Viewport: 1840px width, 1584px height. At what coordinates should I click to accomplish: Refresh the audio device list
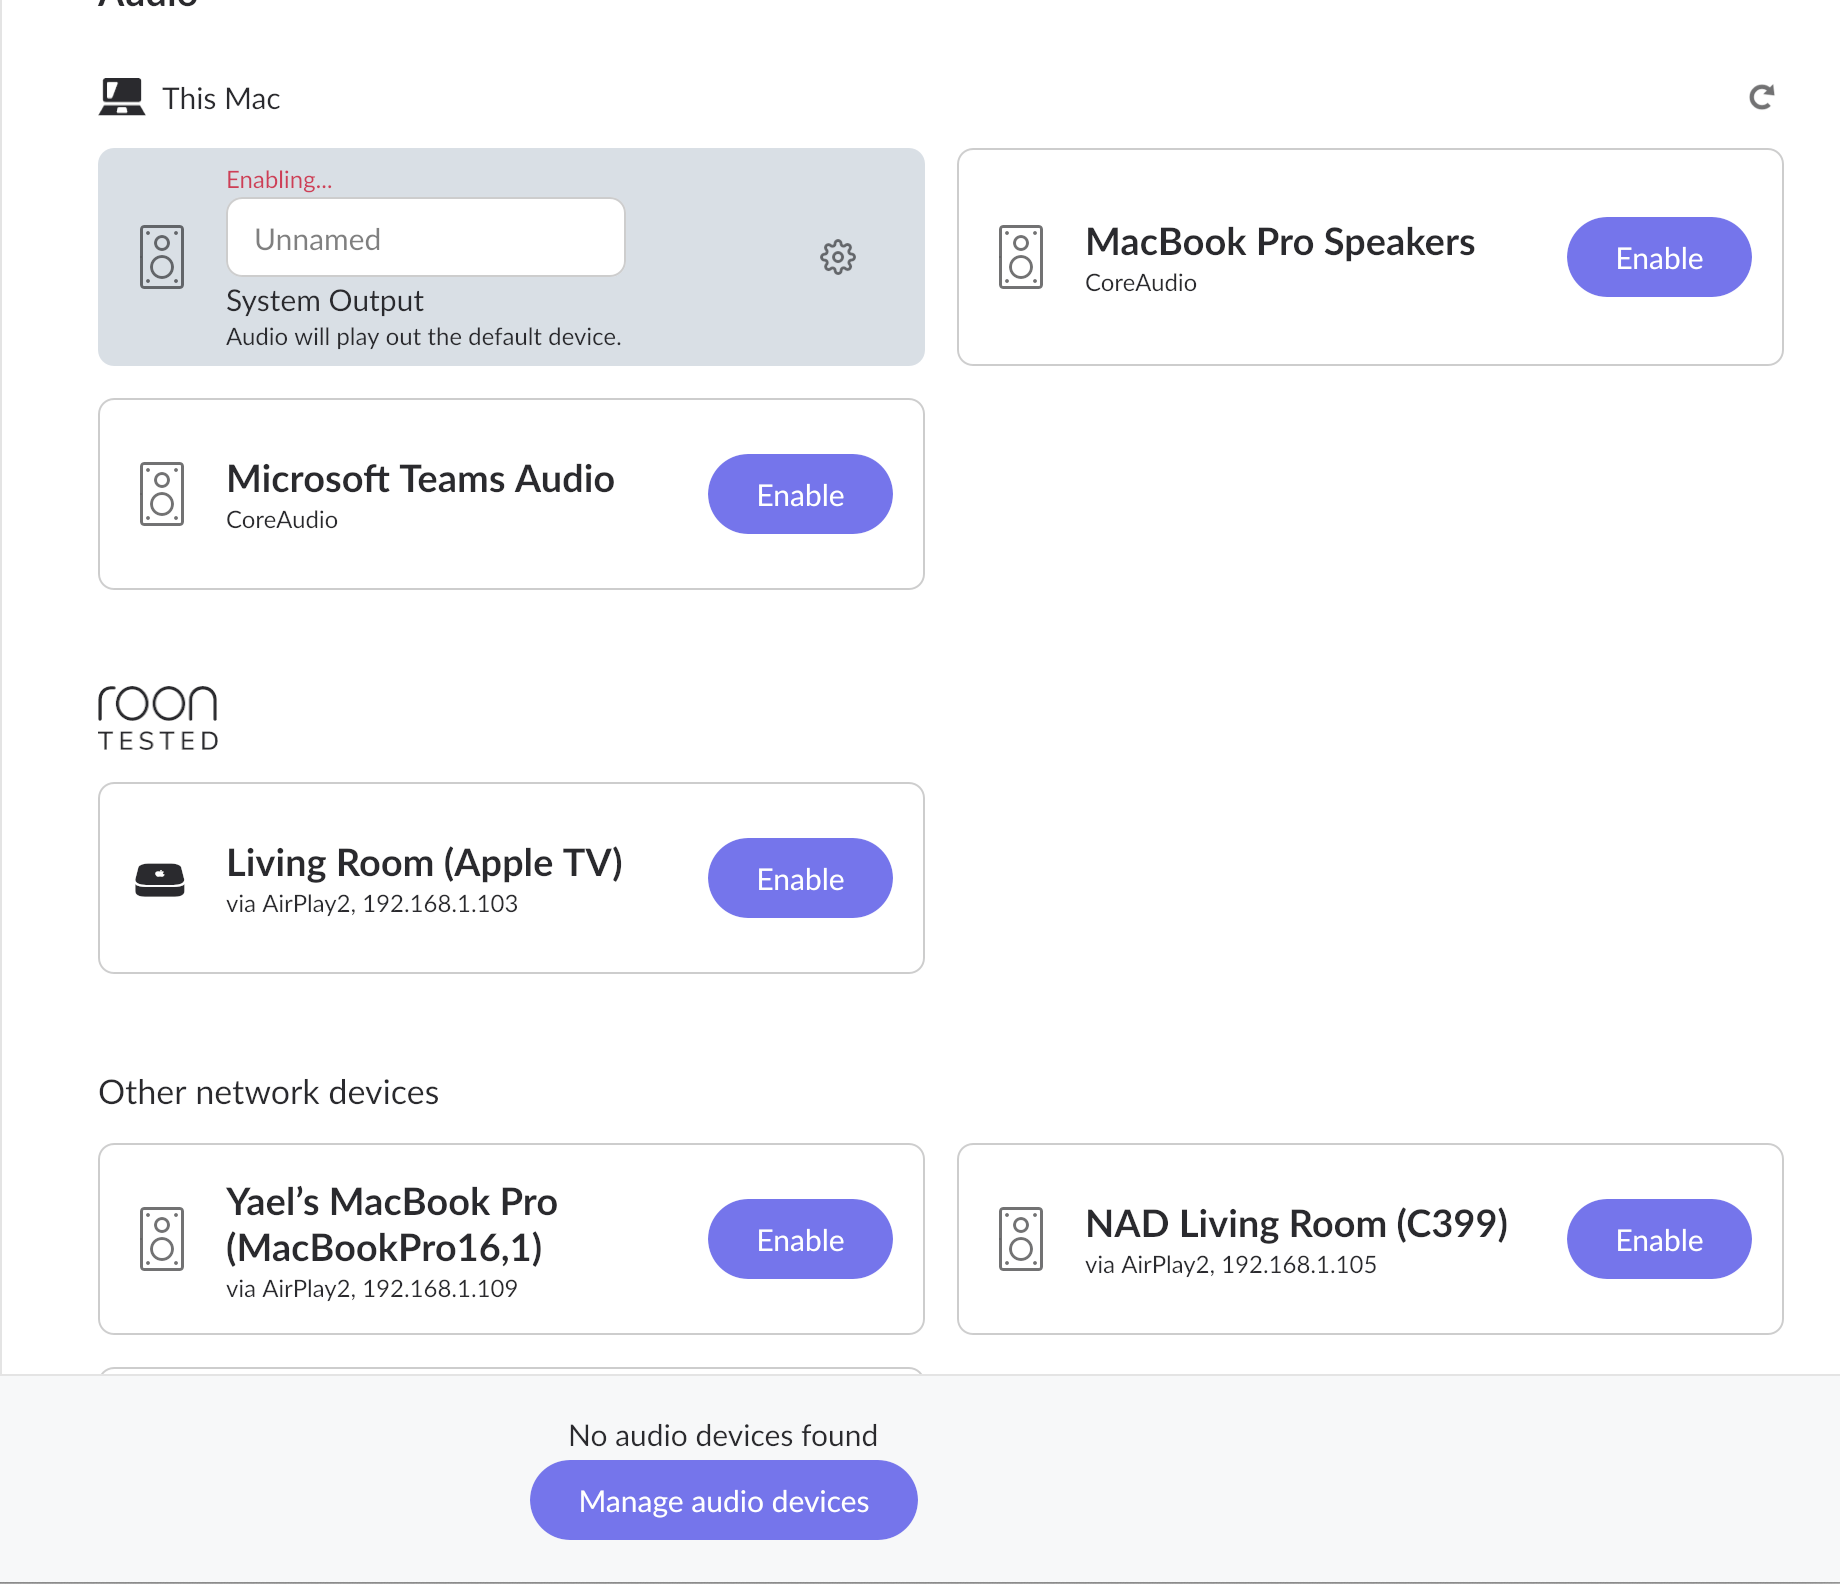coord(1761,97)
